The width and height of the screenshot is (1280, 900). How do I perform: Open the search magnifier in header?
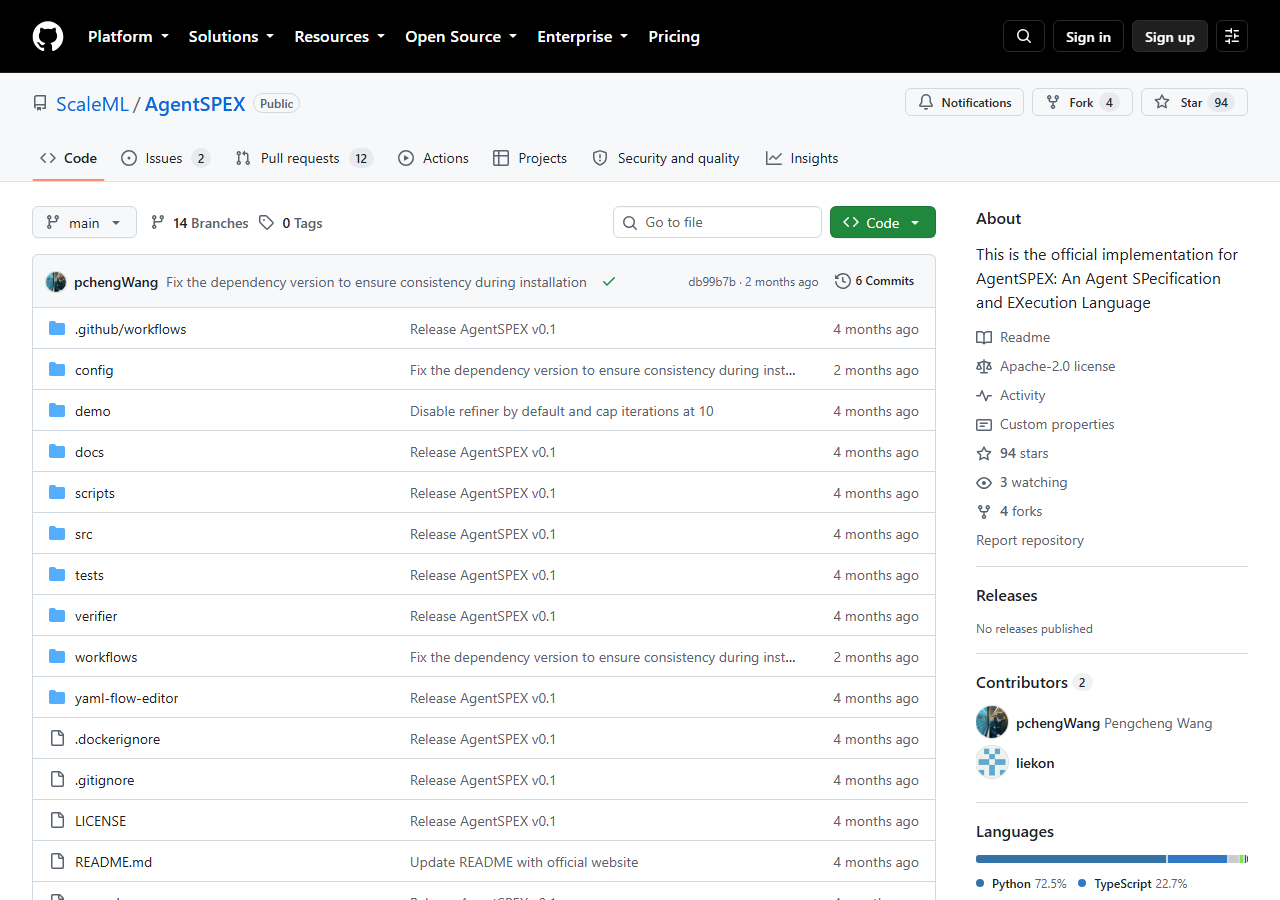pos(1024,36)
